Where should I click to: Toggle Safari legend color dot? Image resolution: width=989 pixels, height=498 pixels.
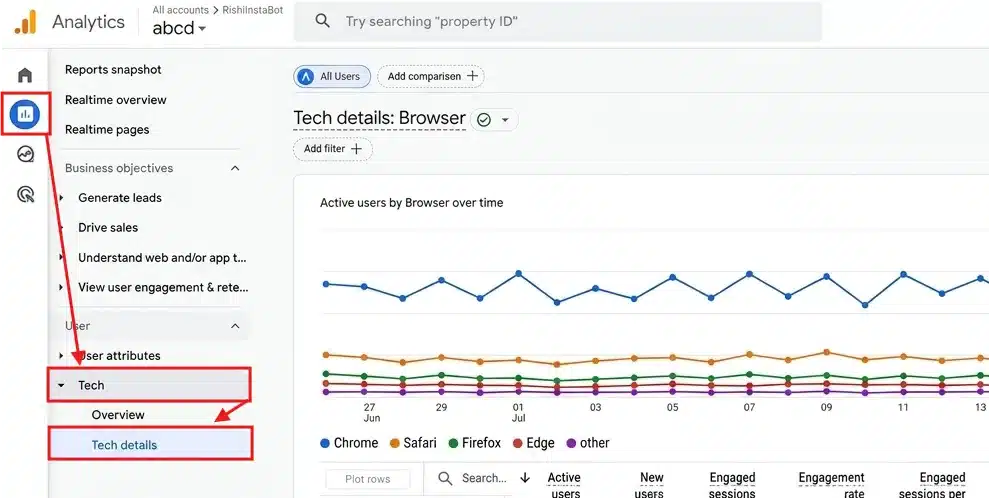(395, 443)
